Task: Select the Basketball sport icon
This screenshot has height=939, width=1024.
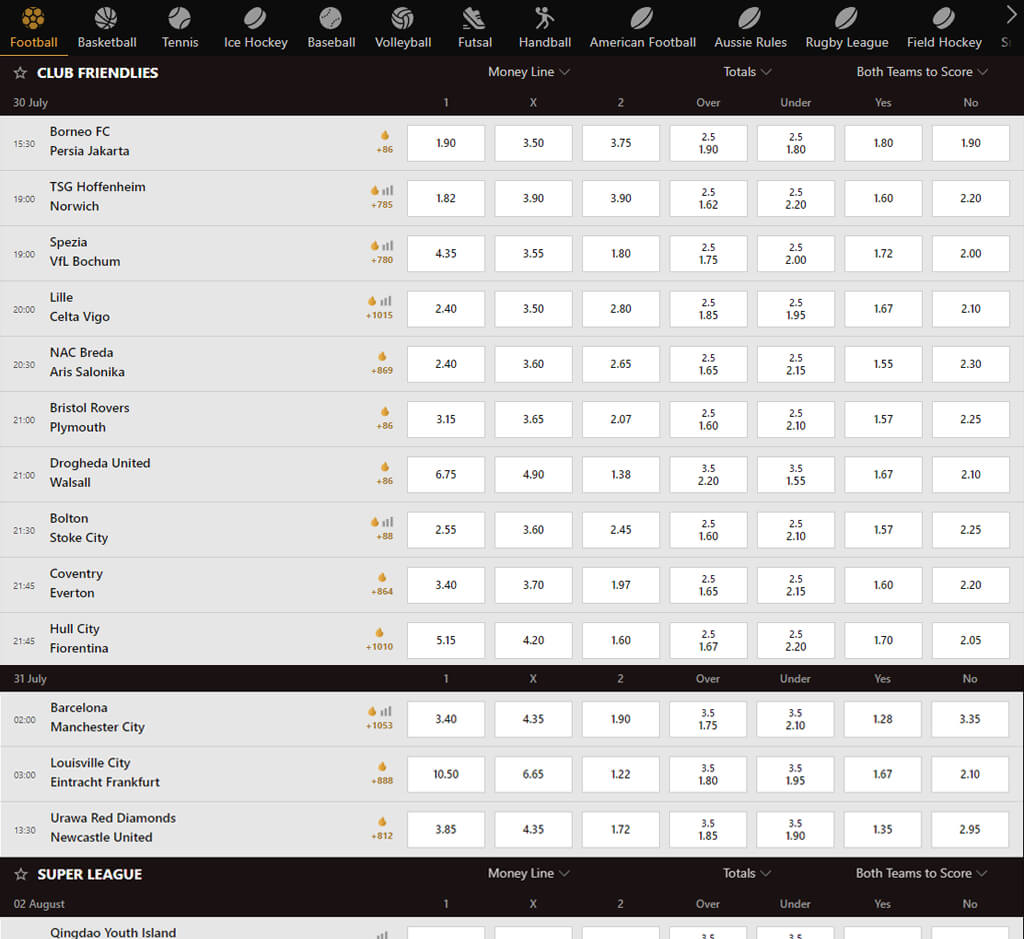Action: (x=106, y=18)
